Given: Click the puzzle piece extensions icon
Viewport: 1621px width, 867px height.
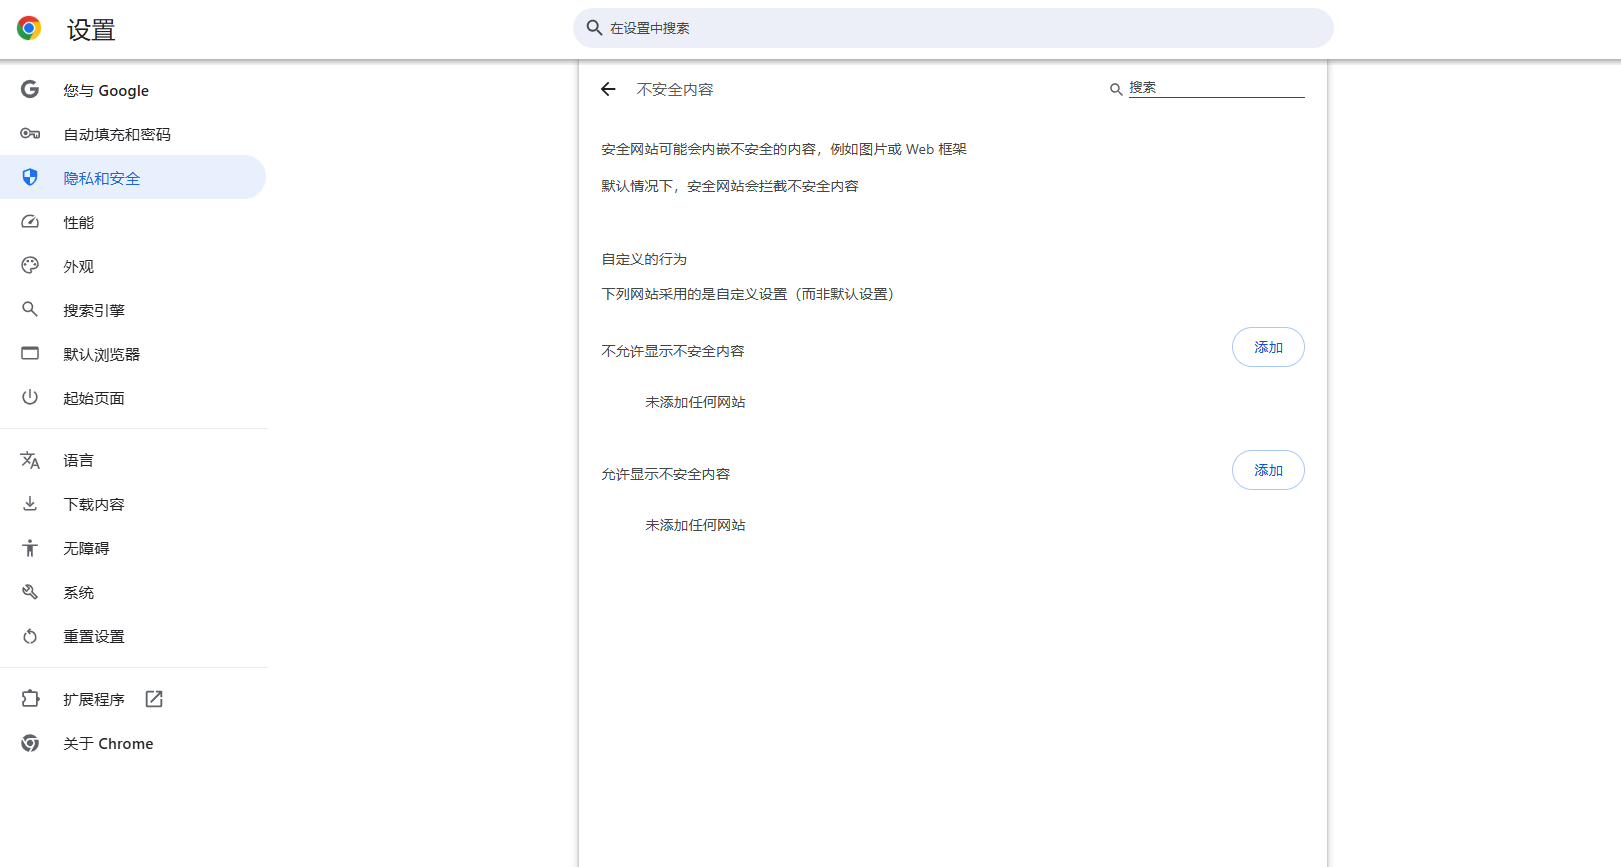Looking at the screenshot, I should point(30,699).
